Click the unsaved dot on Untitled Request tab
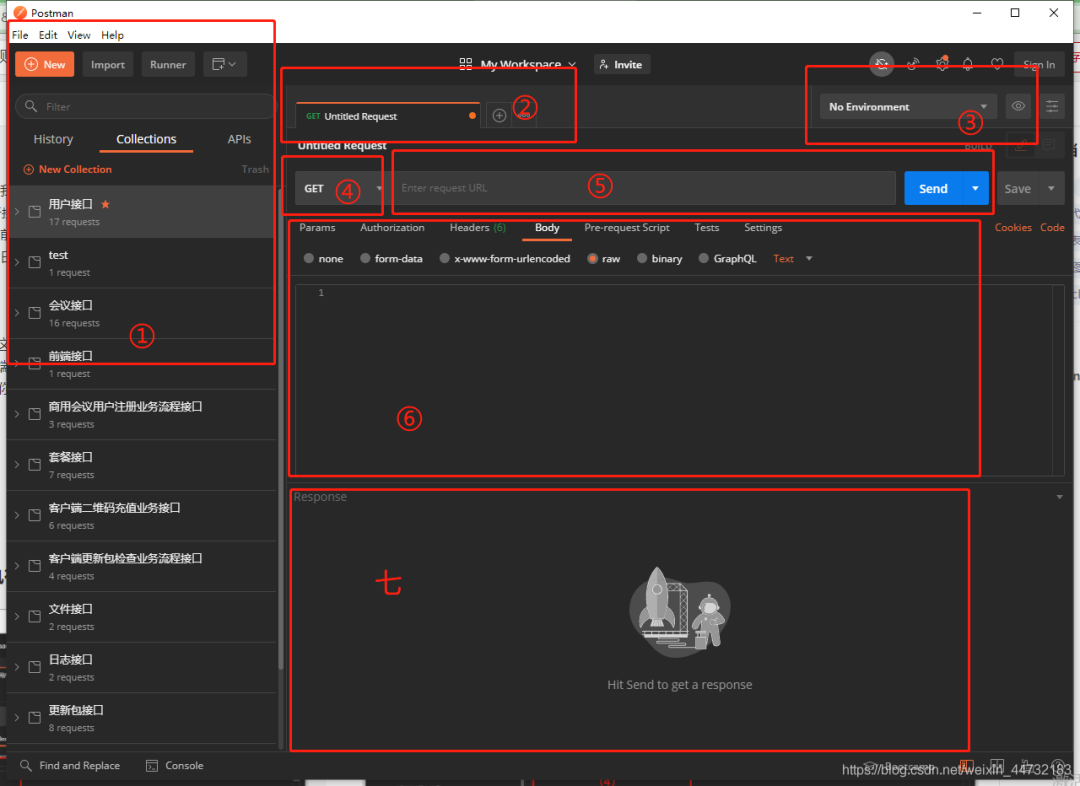Viewport: 1080px width, 786px height. click(x=472, y=116)
